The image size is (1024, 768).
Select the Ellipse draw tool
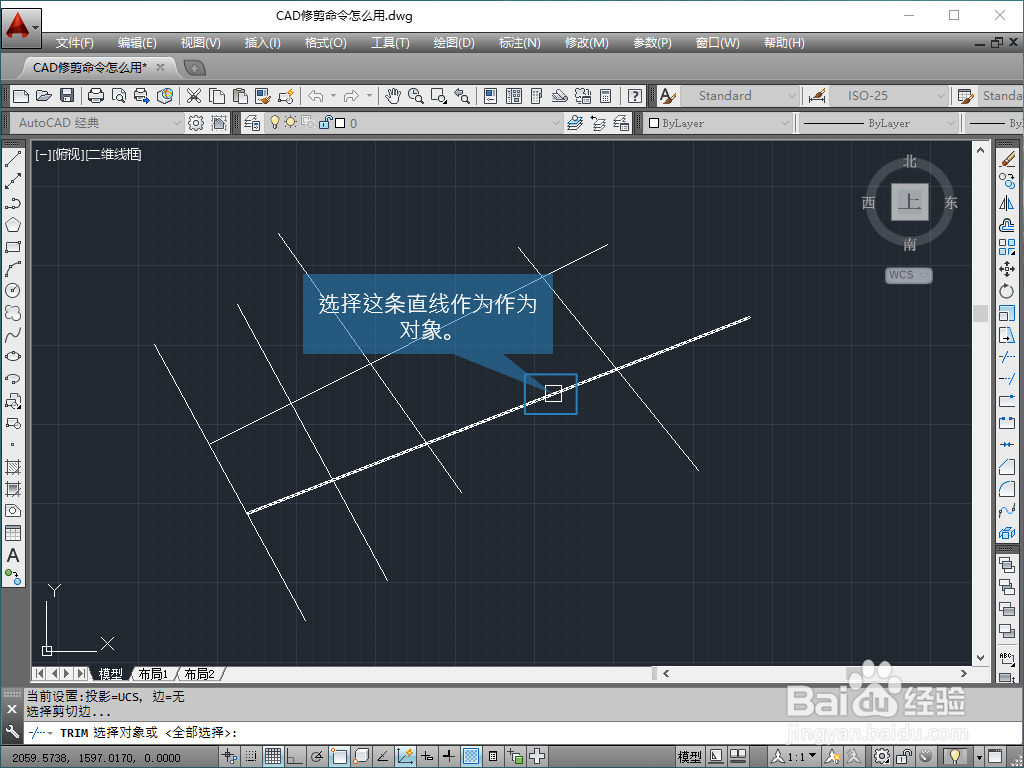13,357
